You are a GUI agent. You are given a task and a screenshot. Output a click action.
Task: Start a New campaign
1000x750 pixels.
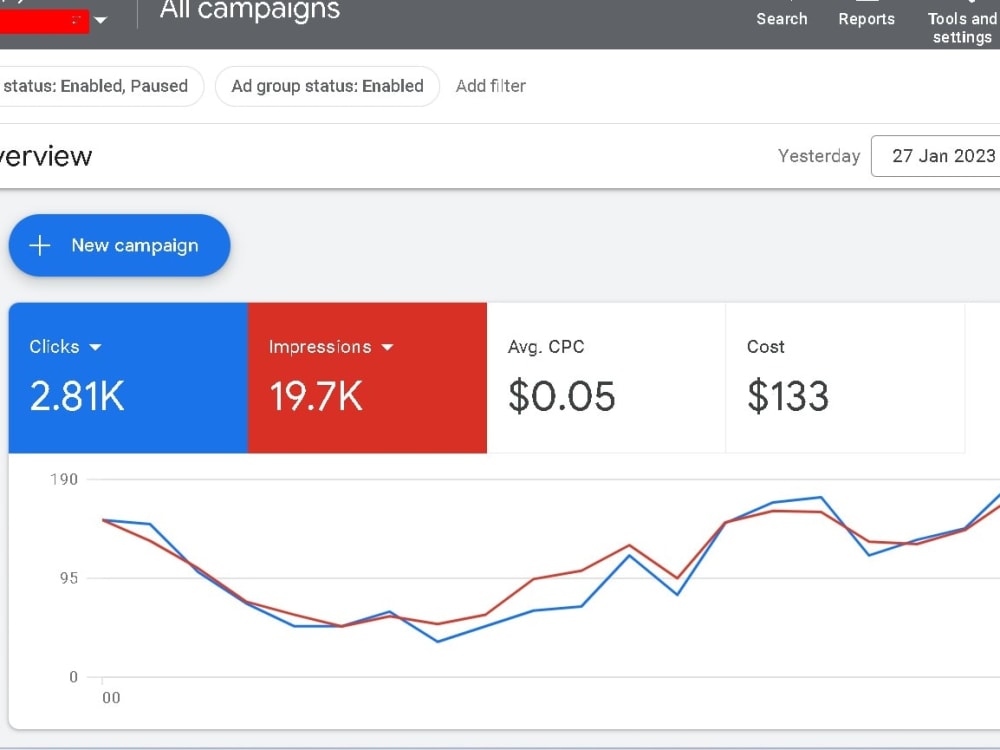[119, 246]
